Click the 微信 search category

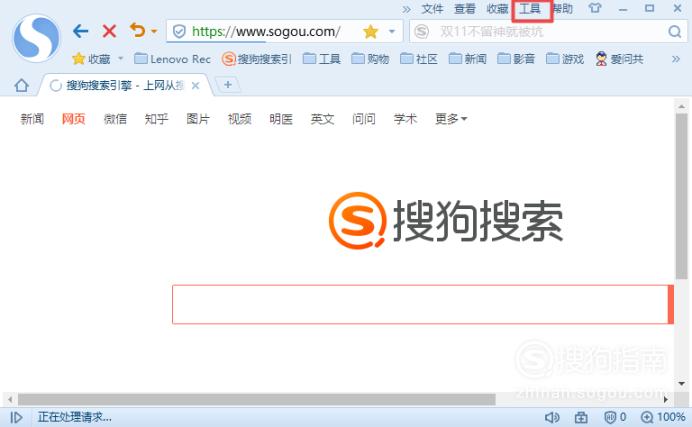[115, 119]
